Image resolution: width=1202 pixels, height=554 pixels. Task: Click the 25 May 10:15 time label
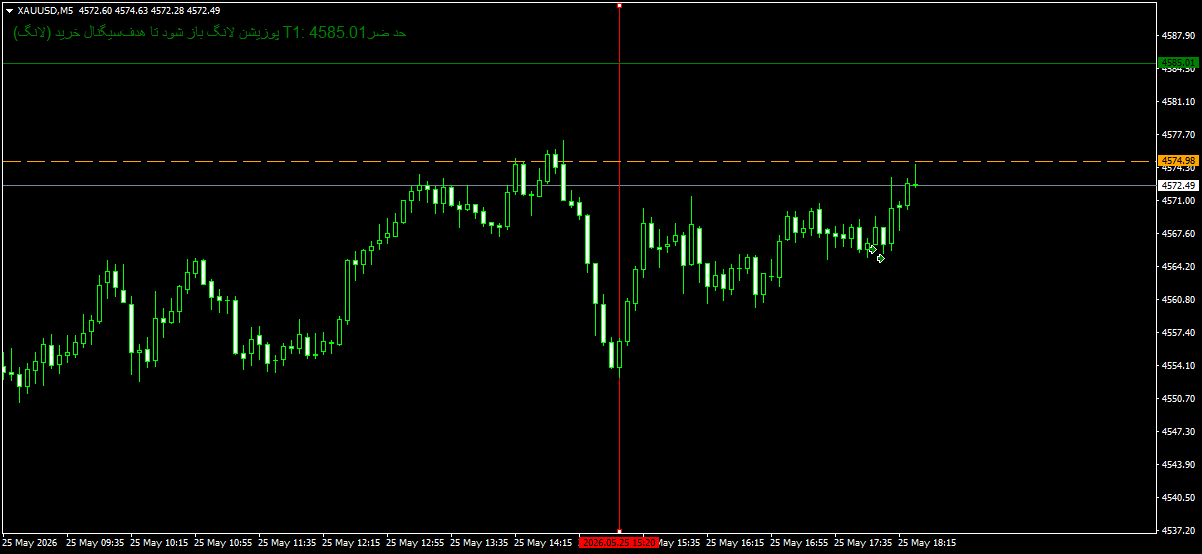coord(159,543)
